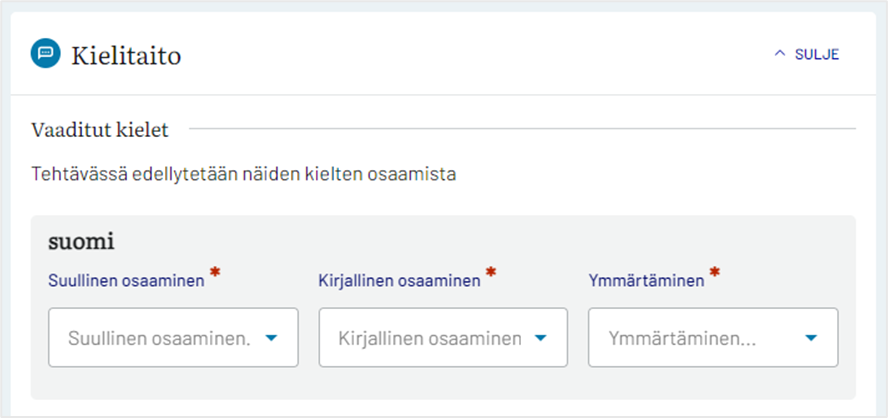Screen dimensions: 888x418
Task: Collapse the section with the SULJE button
Action: coord(806,54)
